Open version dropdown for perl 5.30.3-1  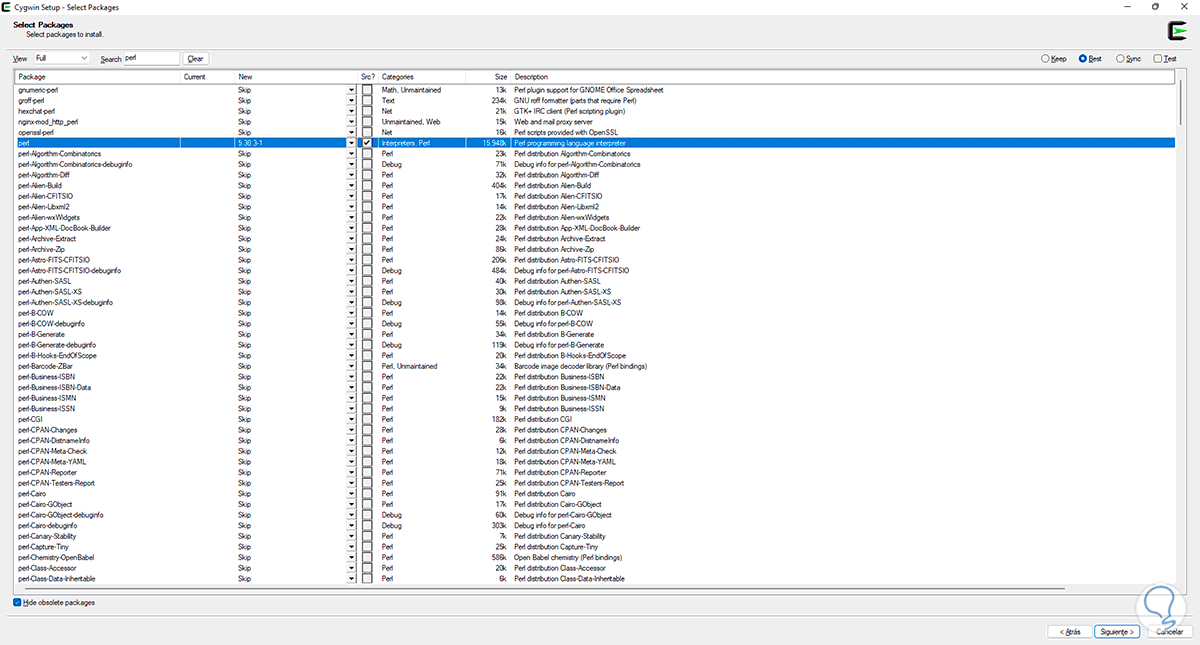351,143
